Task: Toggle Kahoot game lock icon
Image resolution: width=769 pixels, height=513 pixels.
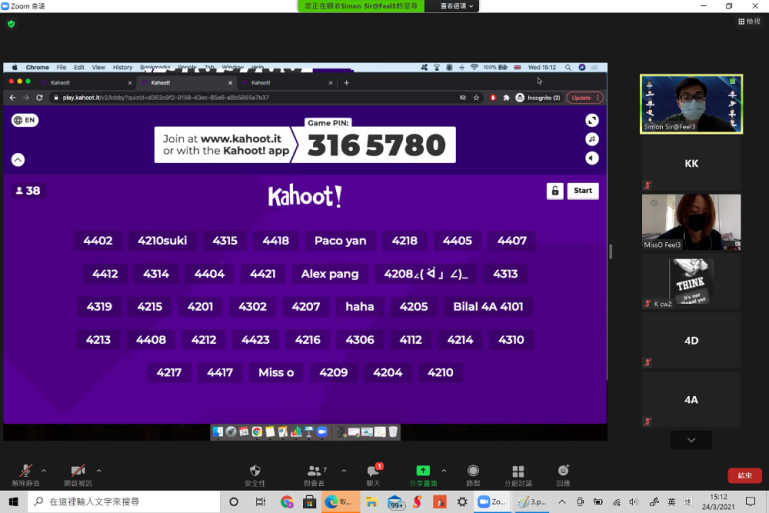Action: pyautogui.click(x=555, y=191)
